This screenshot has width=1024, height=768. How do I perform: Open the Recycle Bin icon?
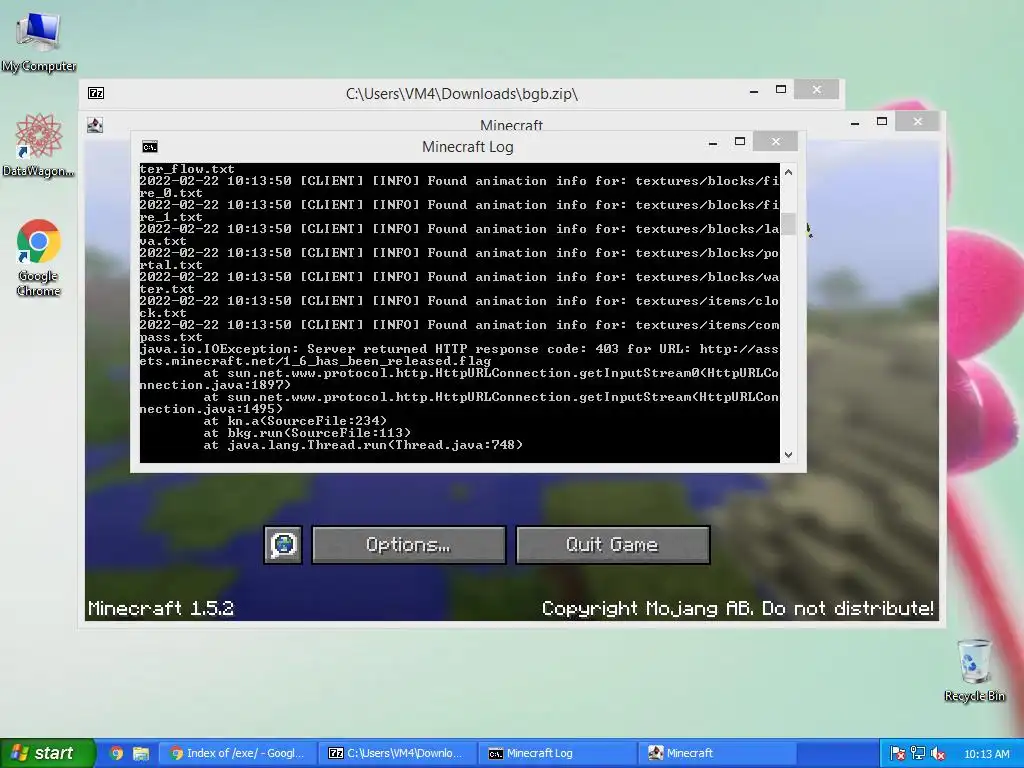[974, 670]
